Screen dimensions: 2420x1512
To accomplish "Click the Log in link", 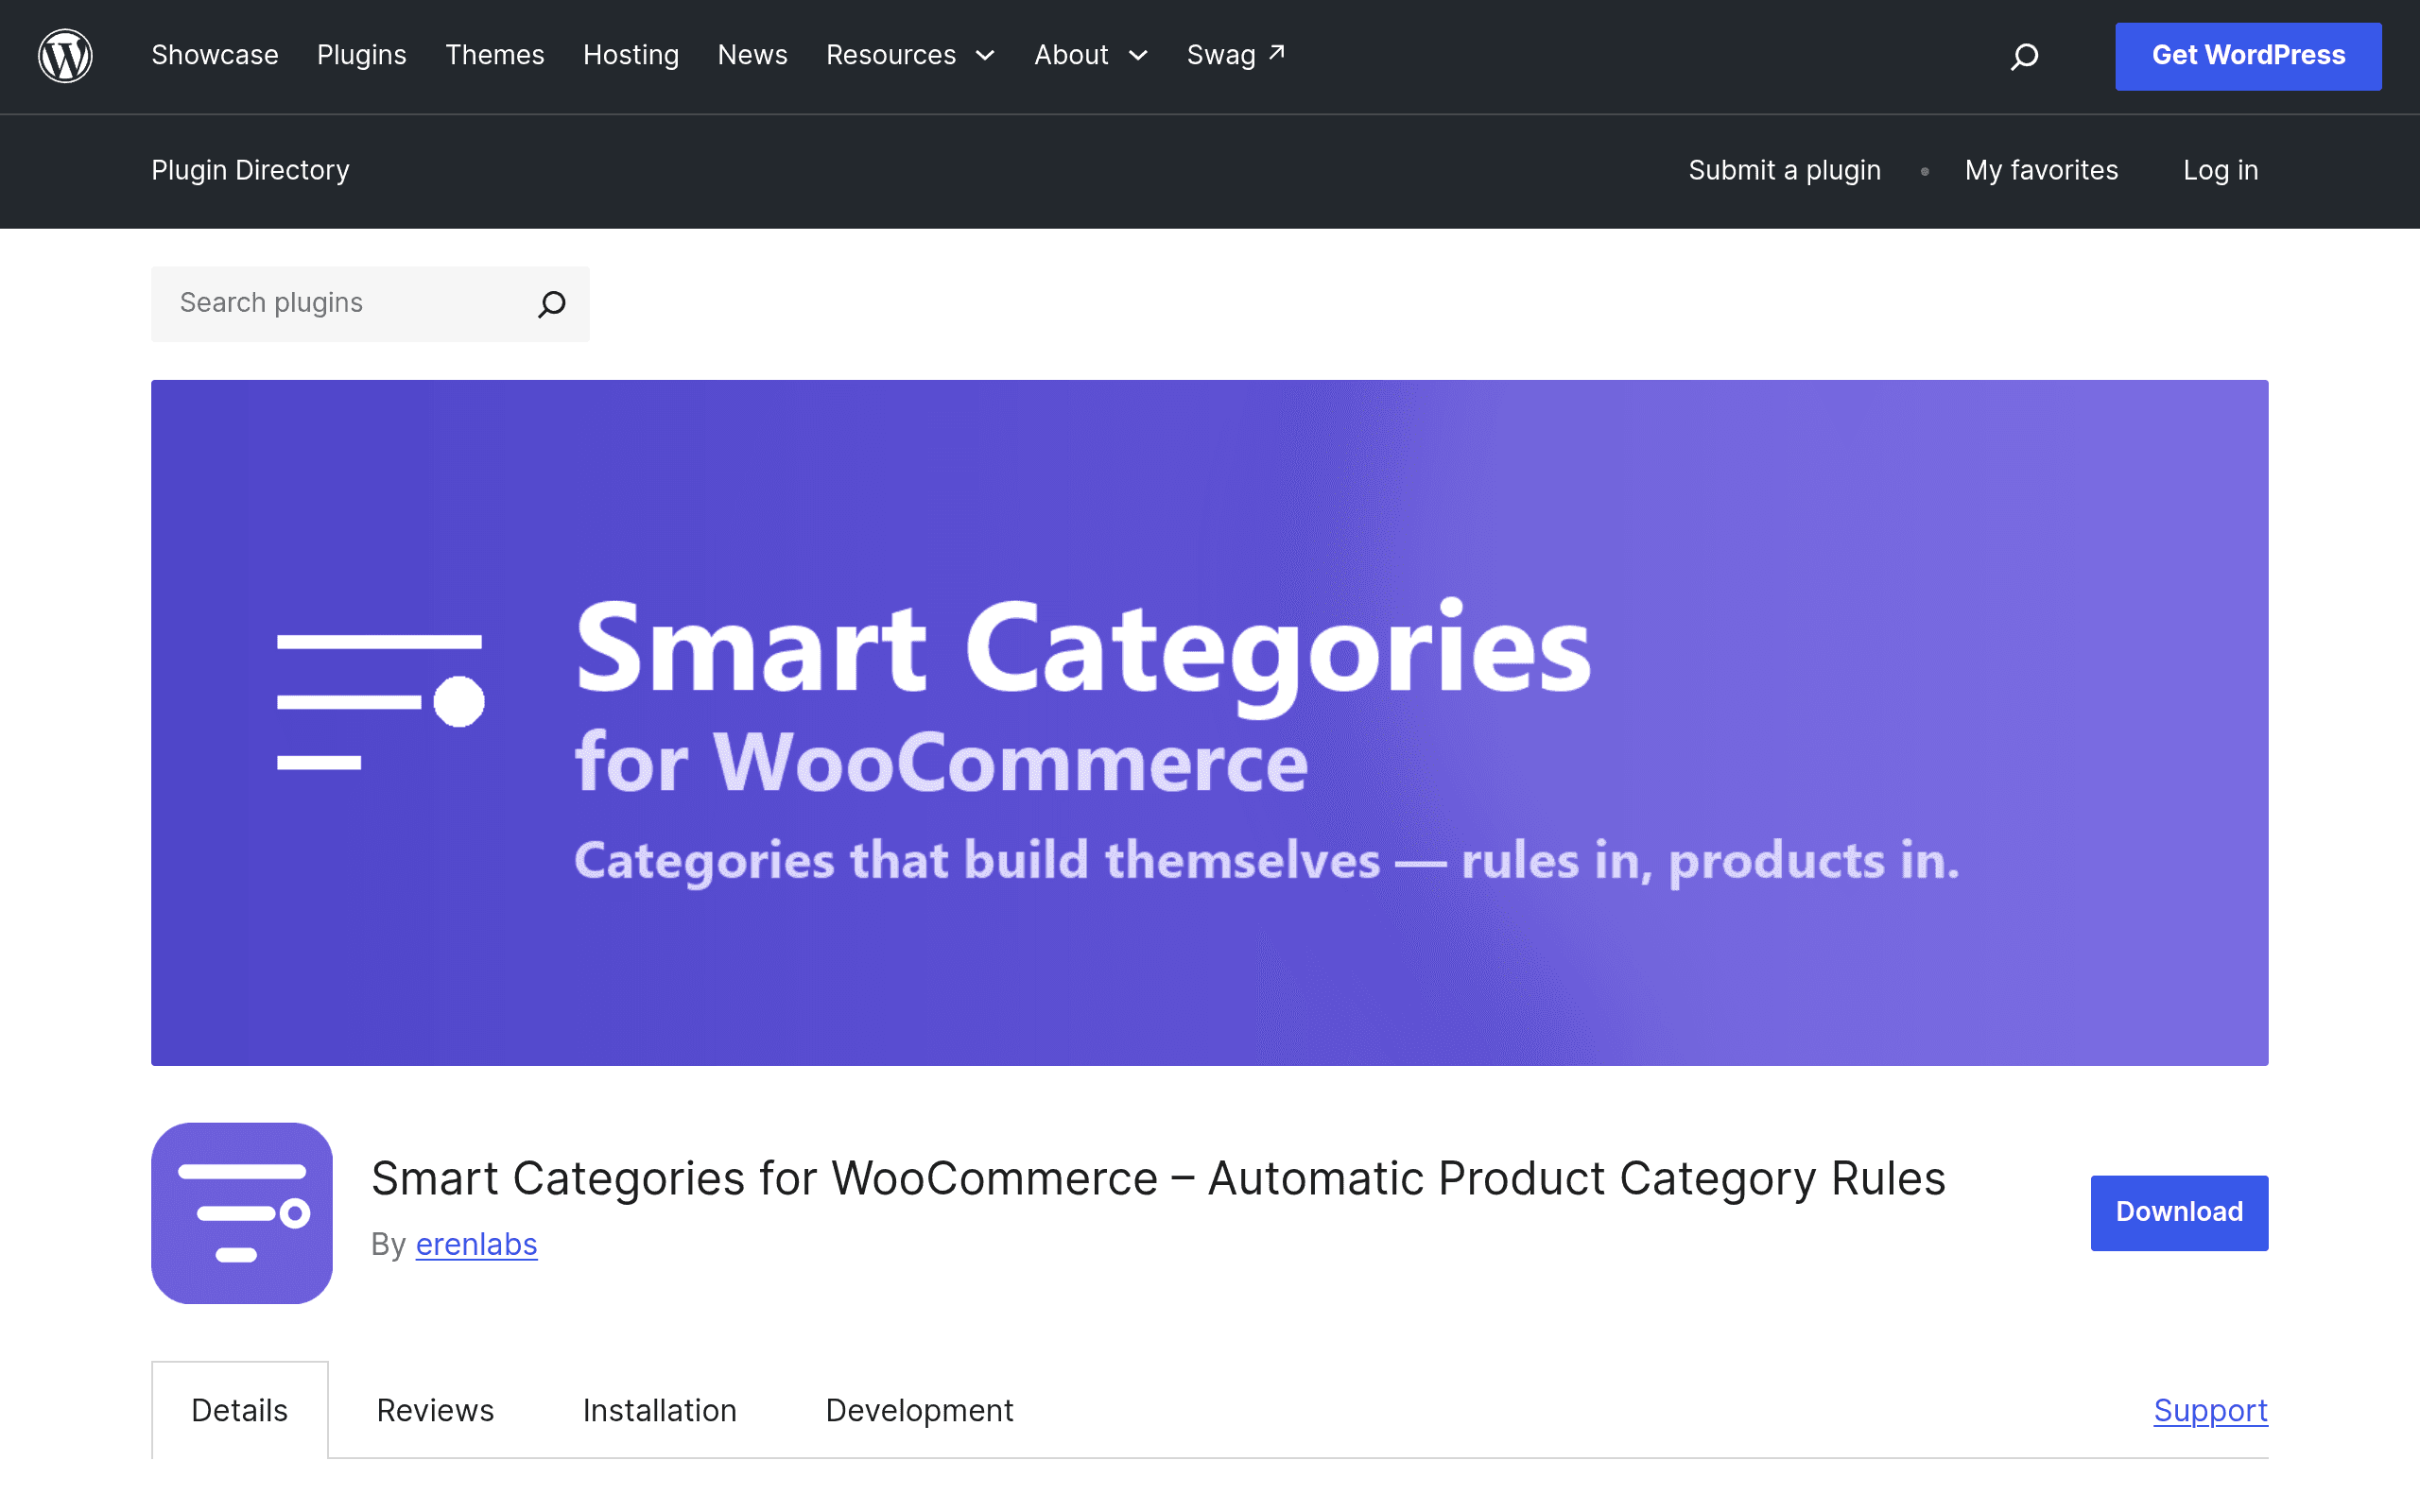I will click(x=2221, y=170).
